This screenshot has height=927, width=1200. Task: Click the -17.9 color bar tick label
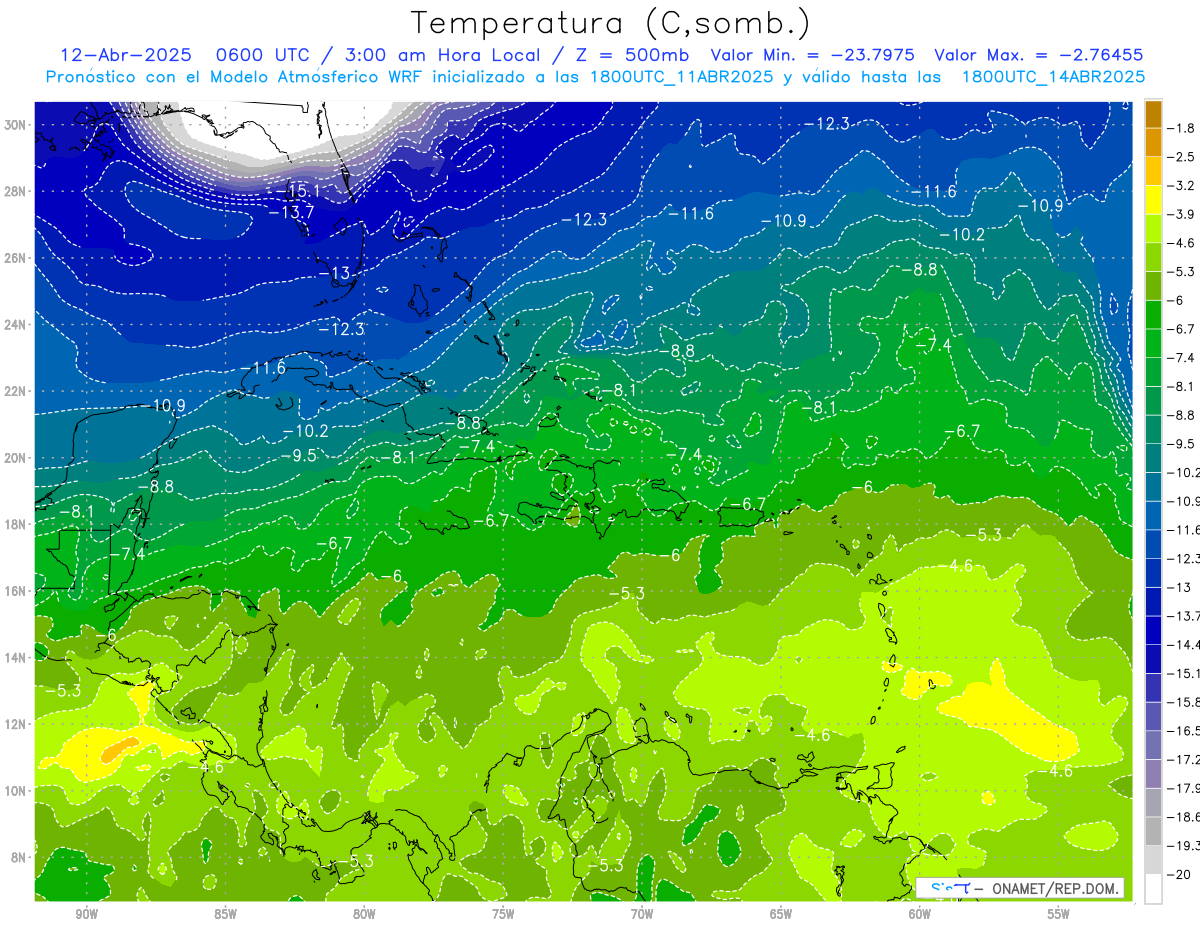point(1184,787)
